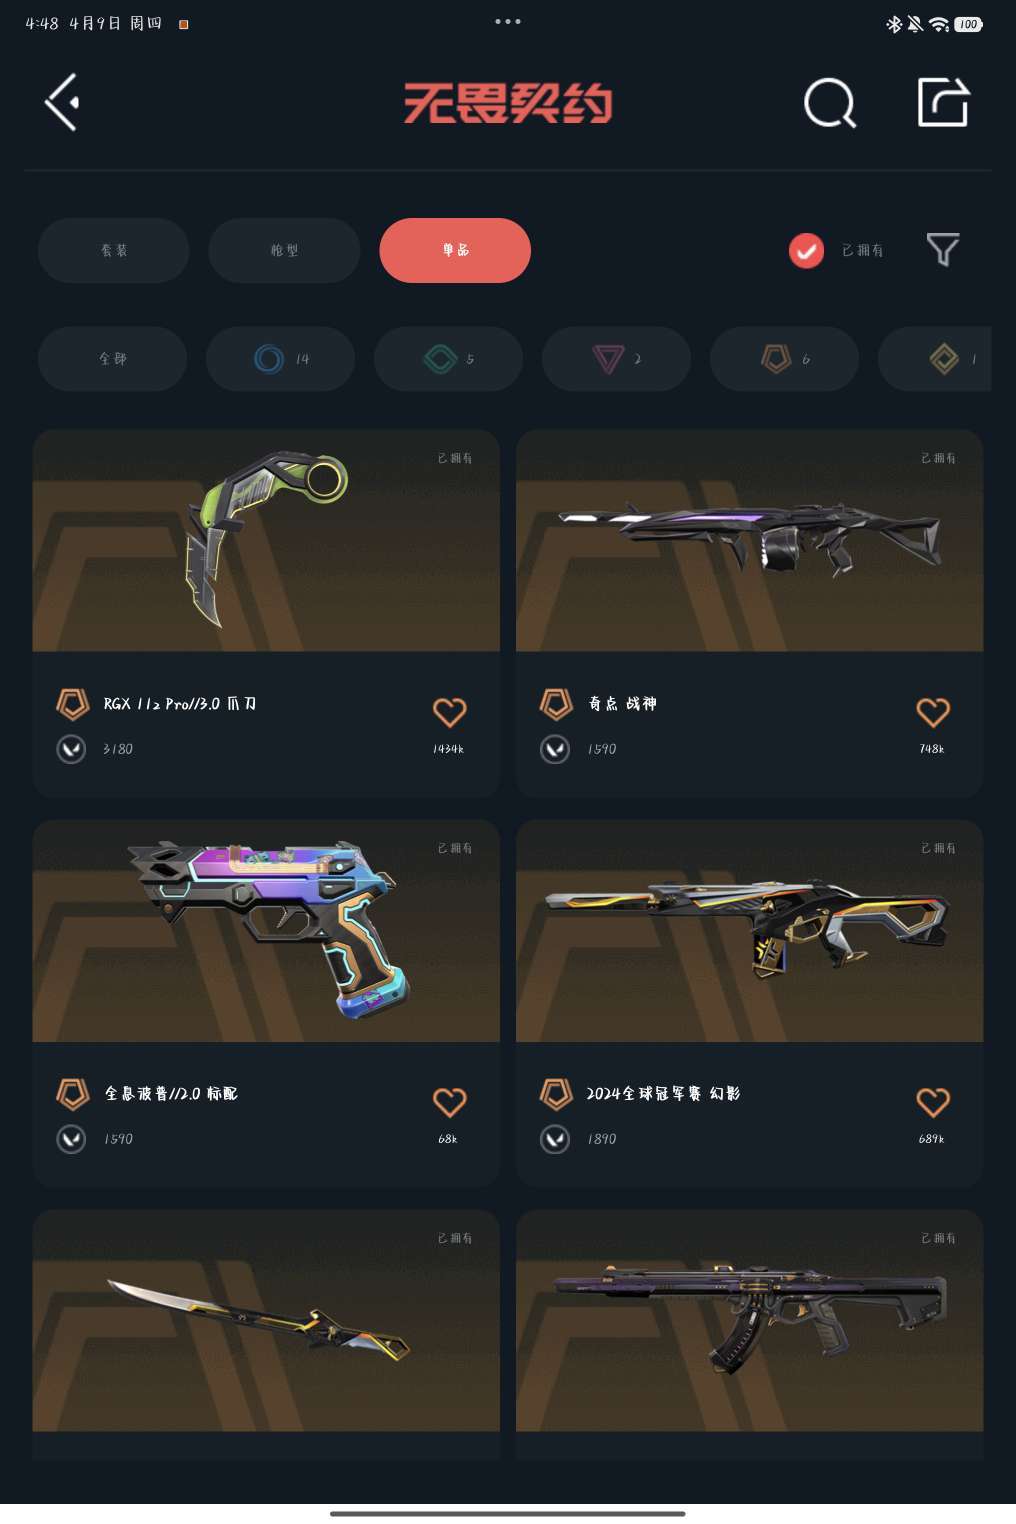
Task: Switch to the 套装 tab
Action: [x=114, y=250]
